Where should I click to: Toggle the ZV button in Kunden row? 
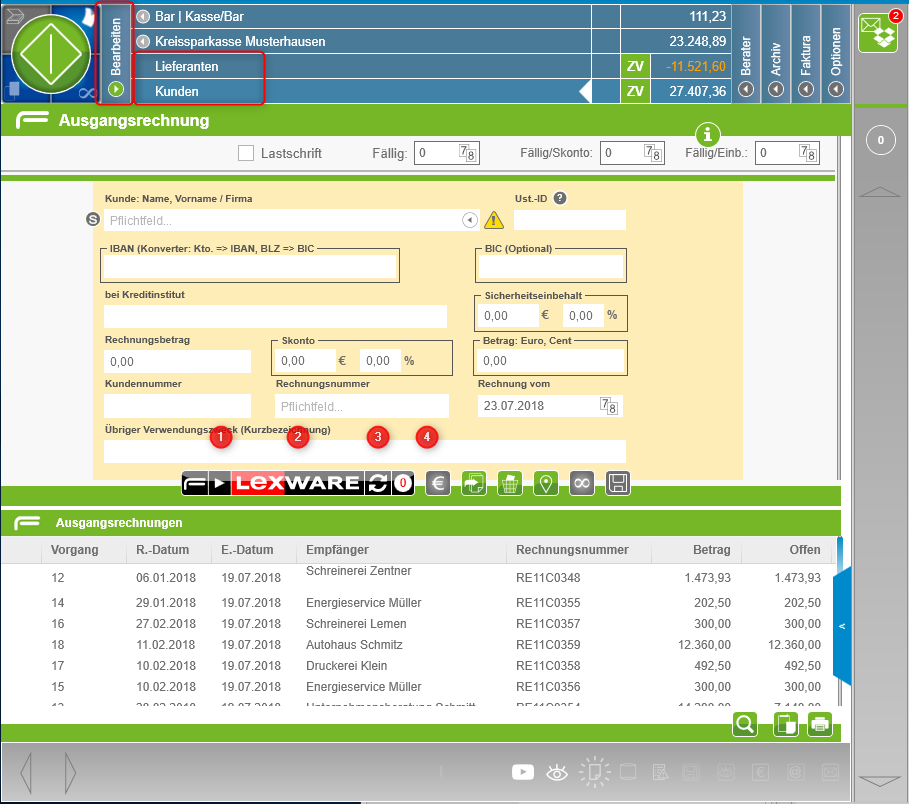(635, 91)
